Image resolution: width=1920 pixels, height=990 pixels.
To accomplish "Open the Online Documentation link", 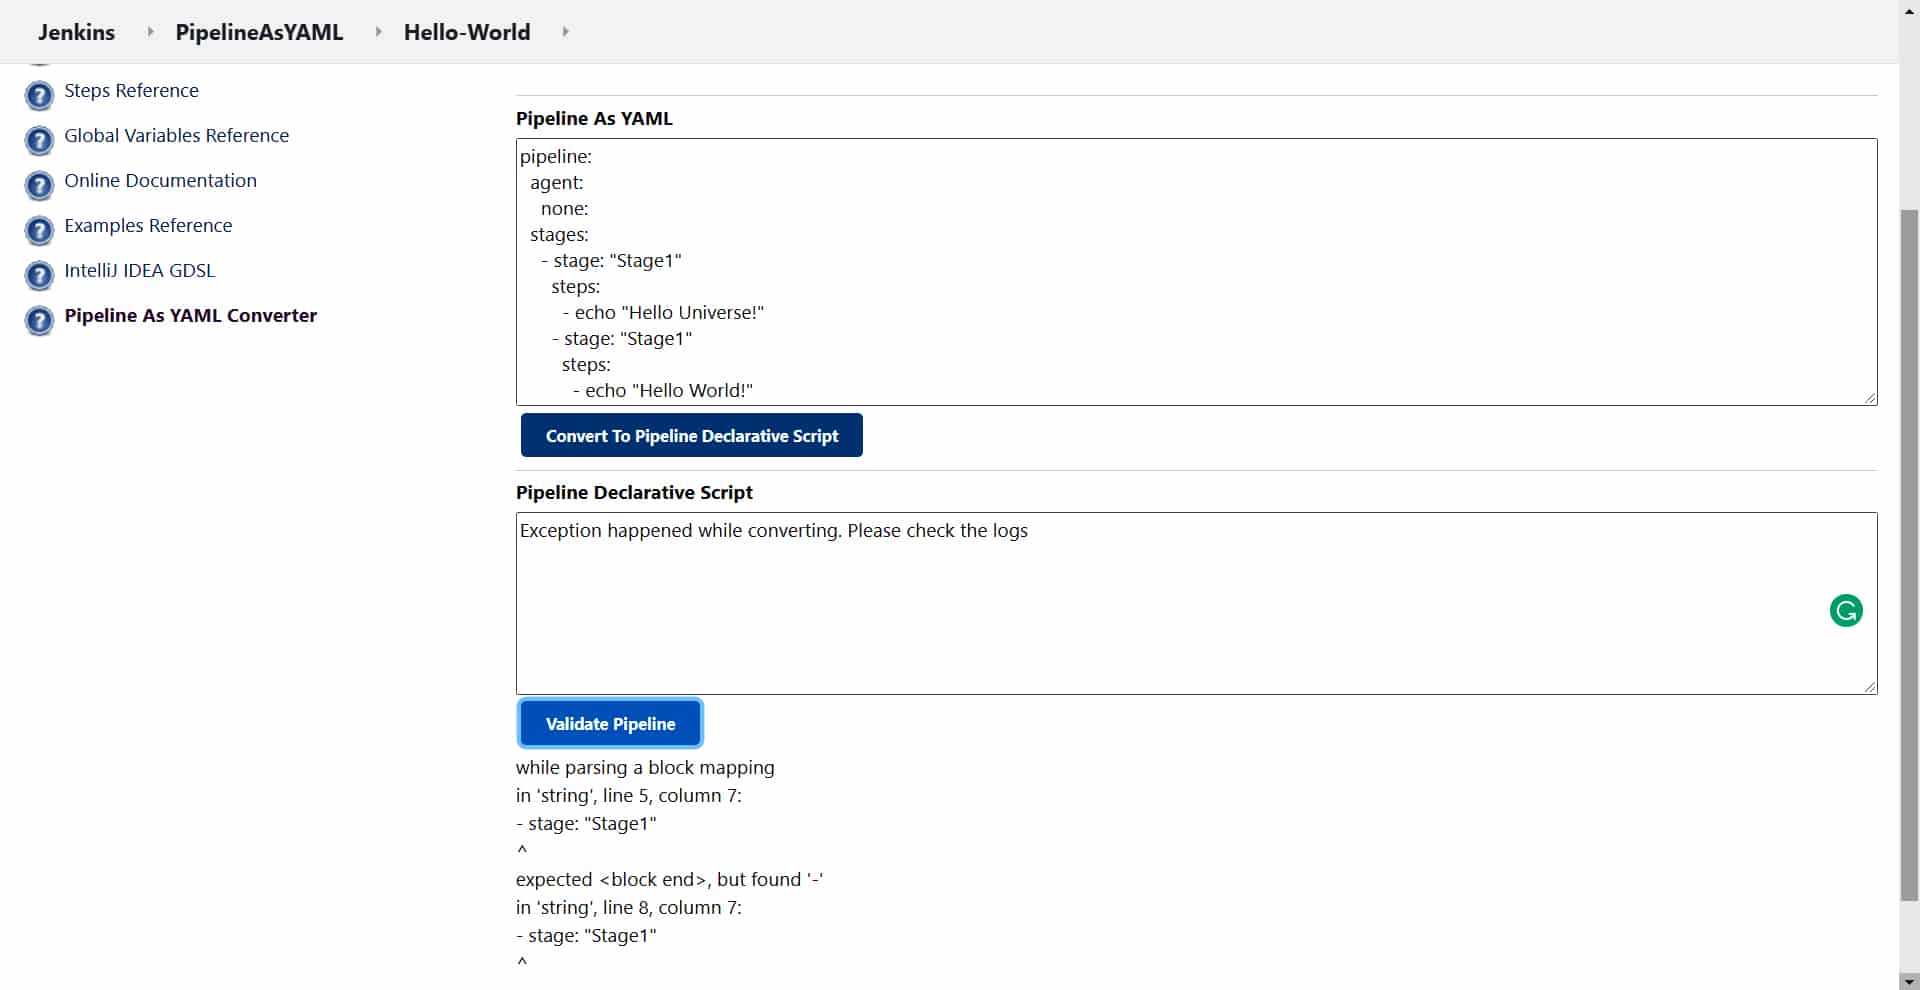I will point(160,181).
